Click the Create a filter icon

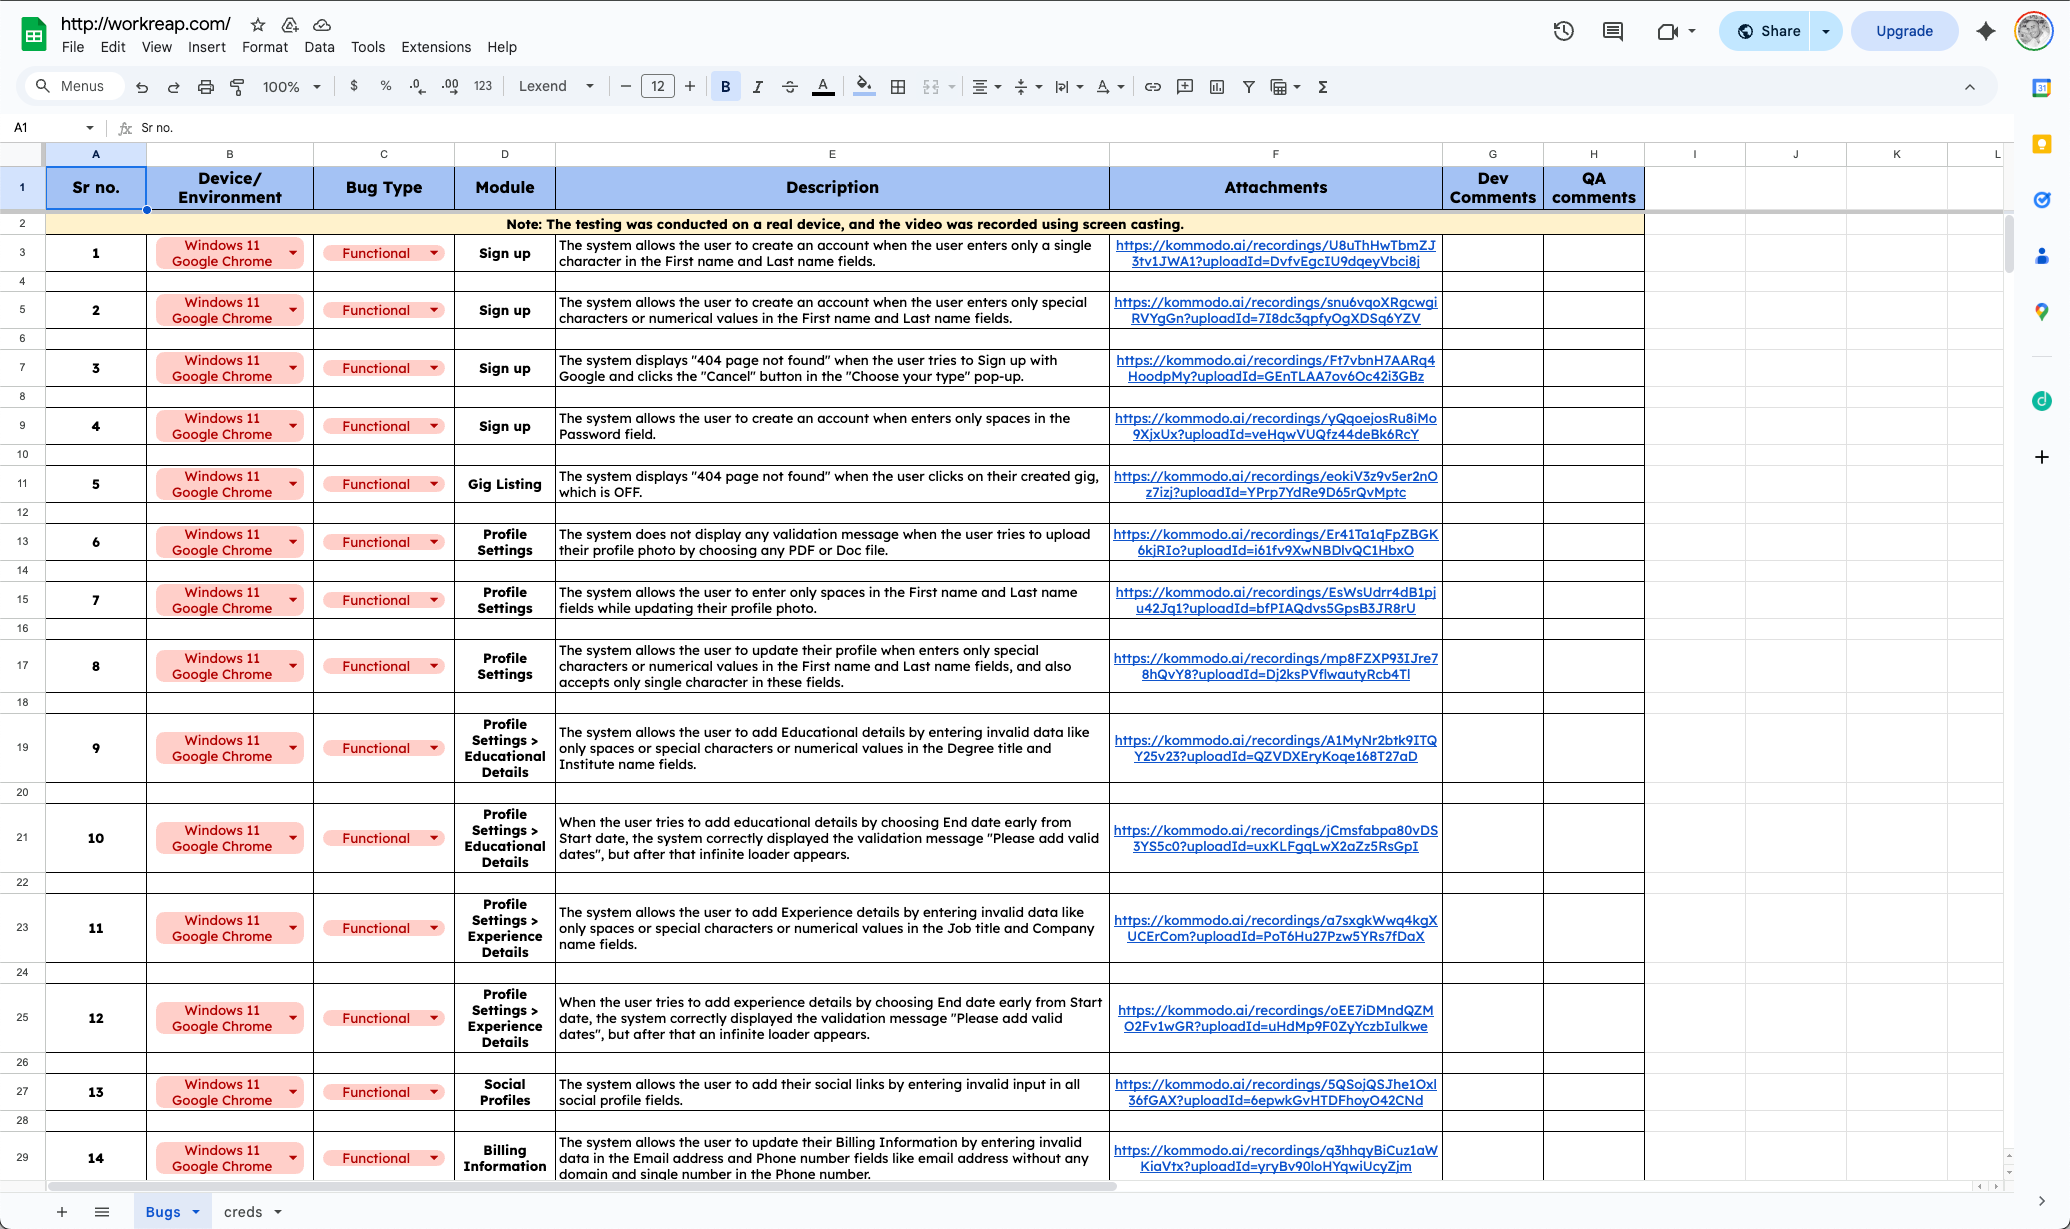pos(1248,87)
